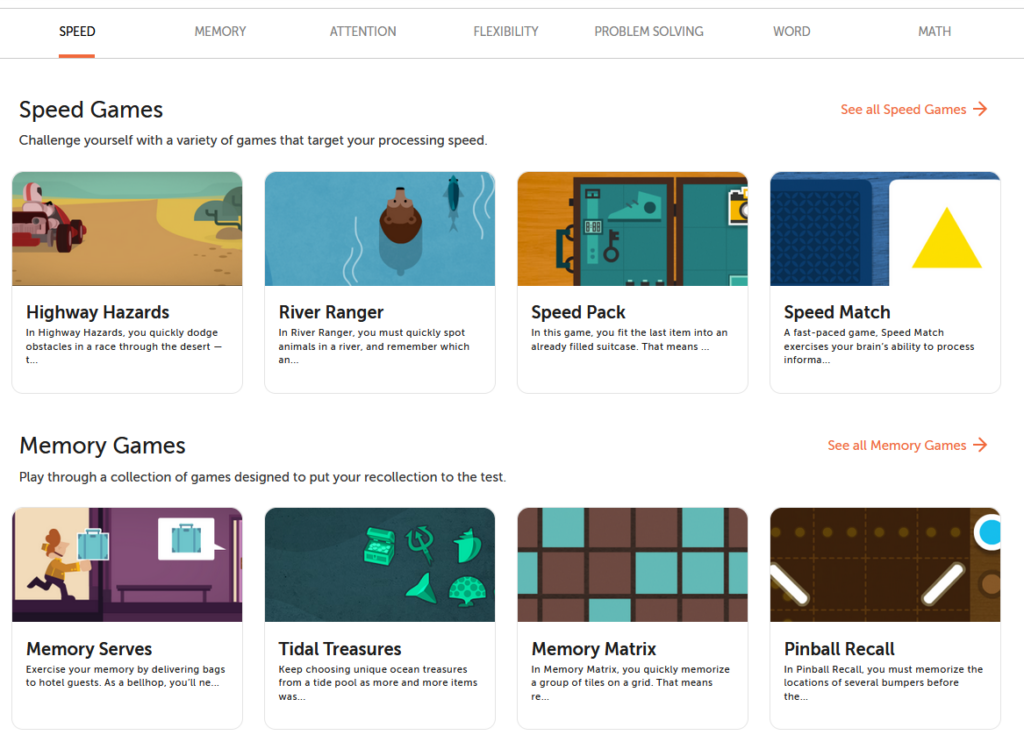1024x735 pixels.
Task: Click the arrow icon beside See all Memory Games
Action: pyautogui.click(x=980, y=445)
